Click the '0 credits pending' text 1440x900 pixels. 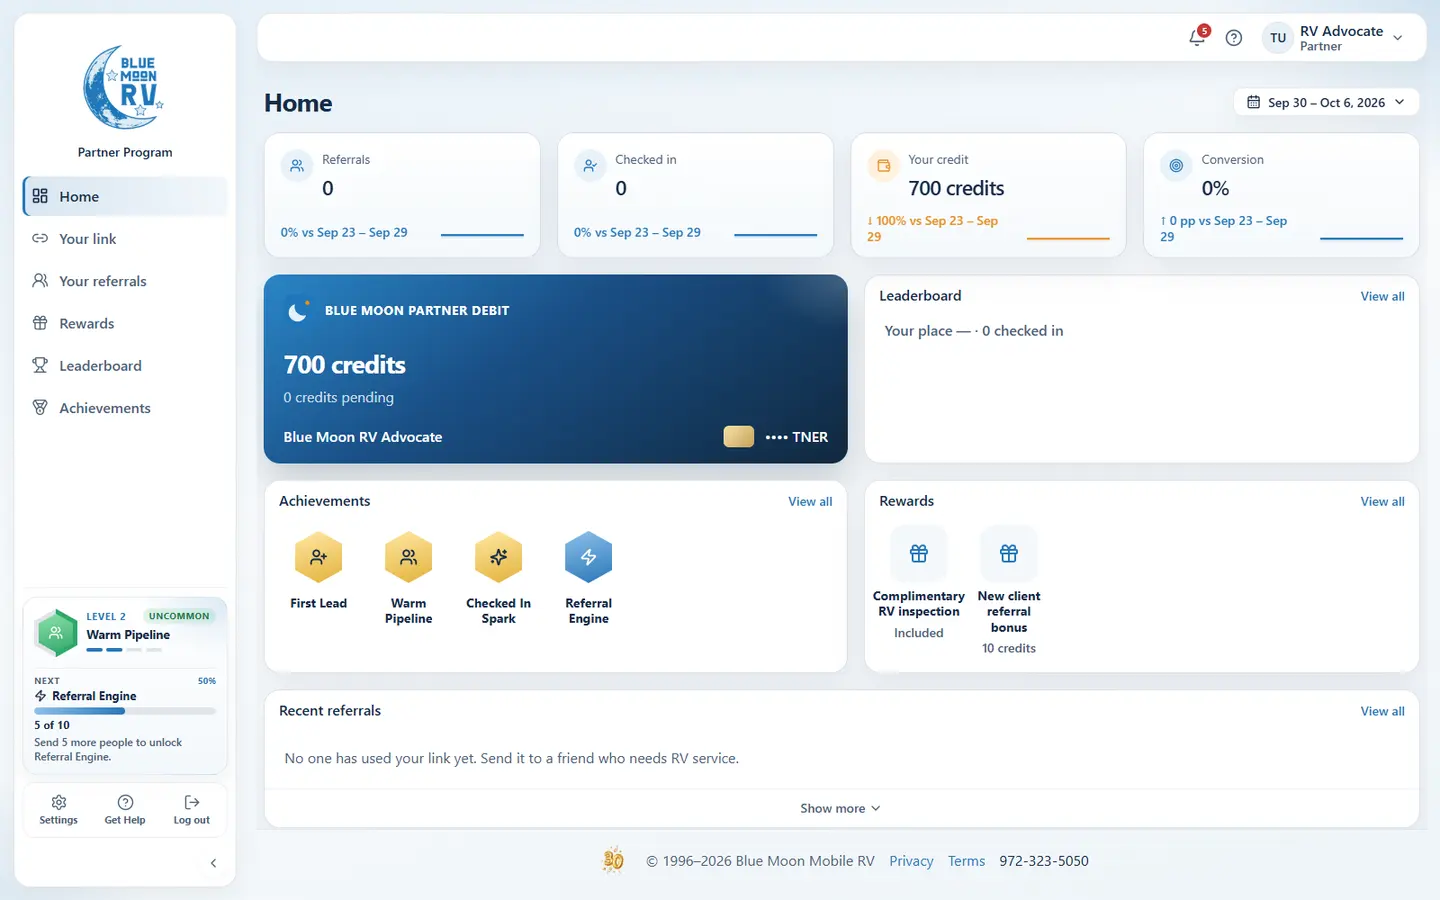pos(338,397)
